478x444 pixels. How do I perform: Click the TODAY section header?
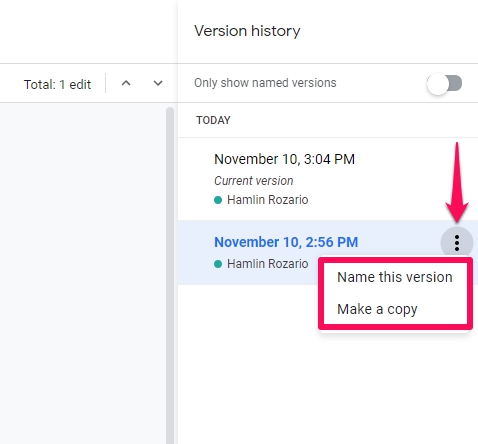tap(213, 120)
